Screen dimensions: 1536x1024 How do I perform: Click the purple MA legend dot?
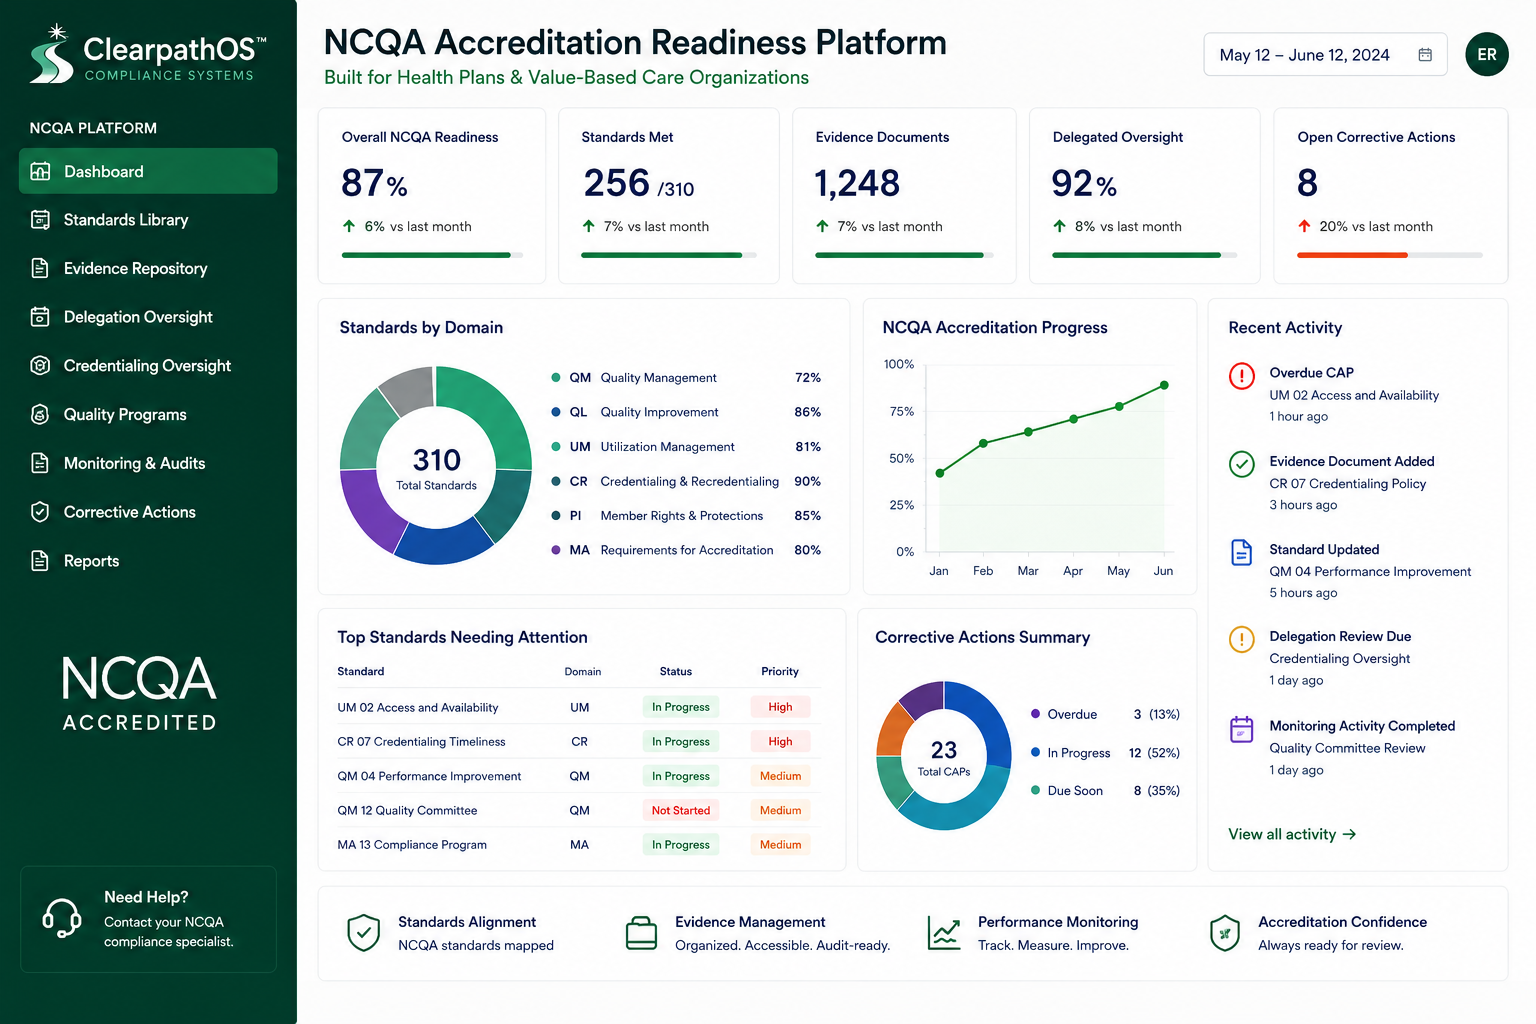point(556,550)
